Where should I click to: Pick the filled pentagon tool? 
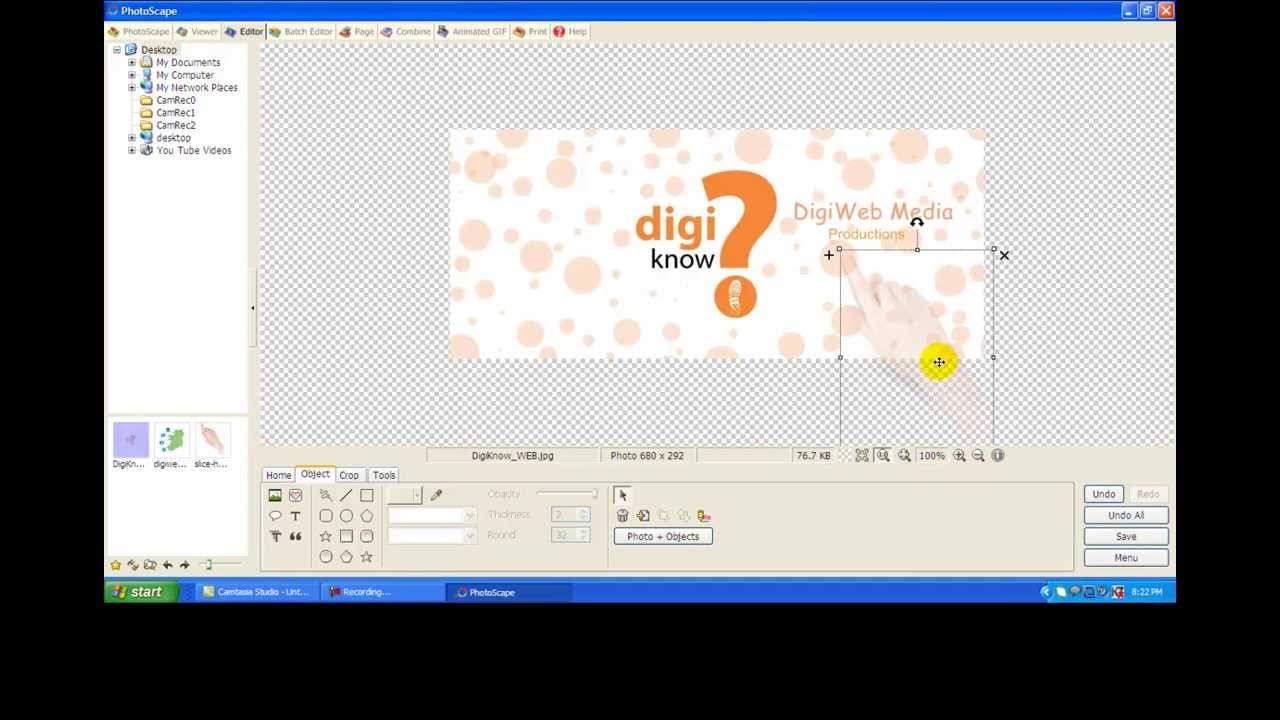click(x=346, y=557)
